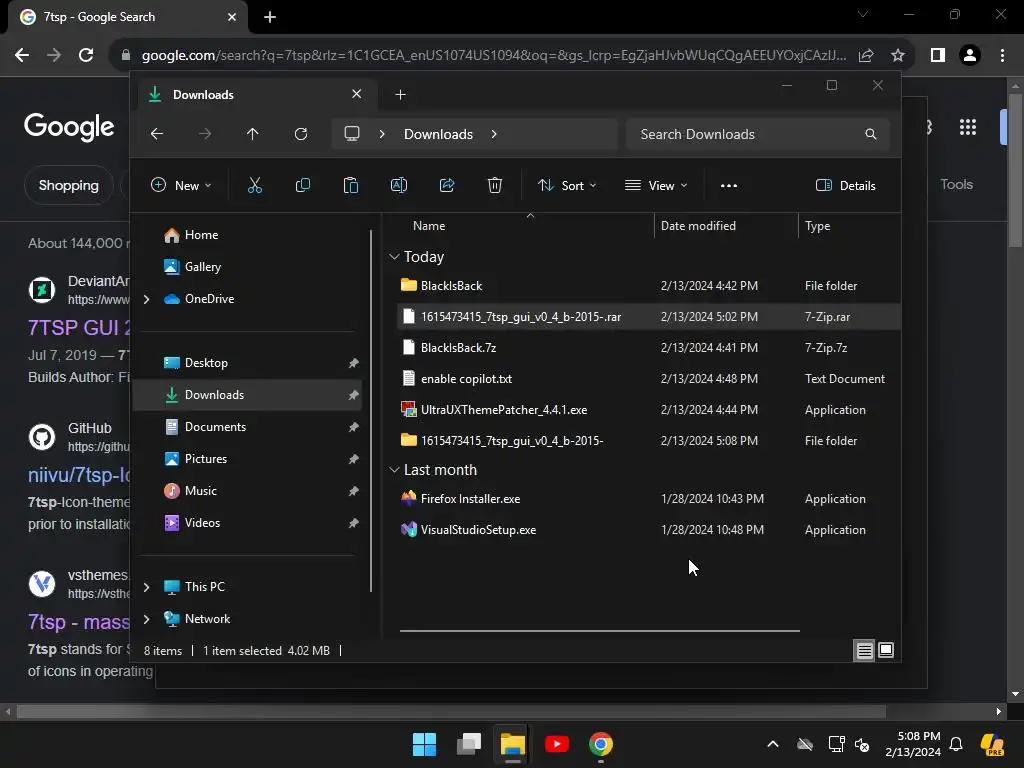Viewport: 1024px width, 768px height.
Task: Go back in File Explorer
Action: [157, 134]
